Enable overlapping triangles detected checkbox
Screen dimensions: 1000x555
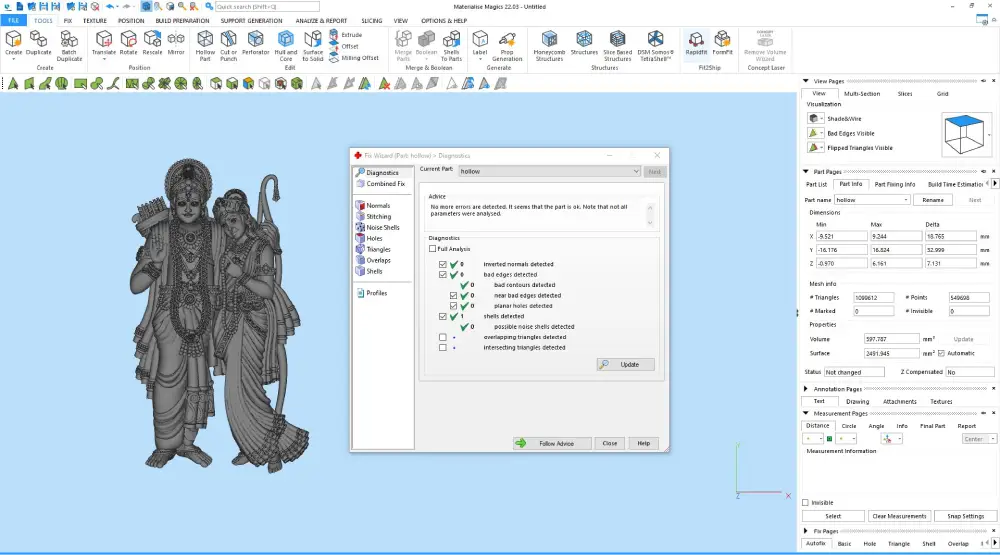[x=443, y=337]
